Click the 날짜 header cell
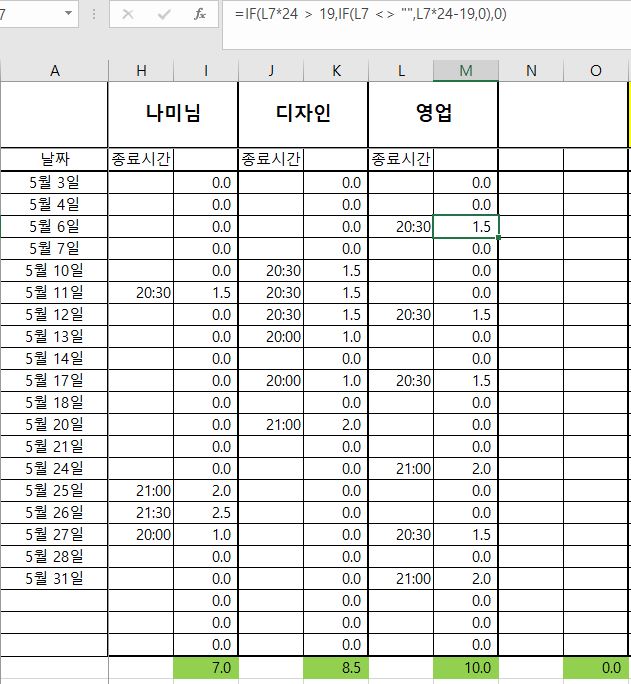Viewport: 631px width, 684px height. pyautogui.click(x=55, y=159)
